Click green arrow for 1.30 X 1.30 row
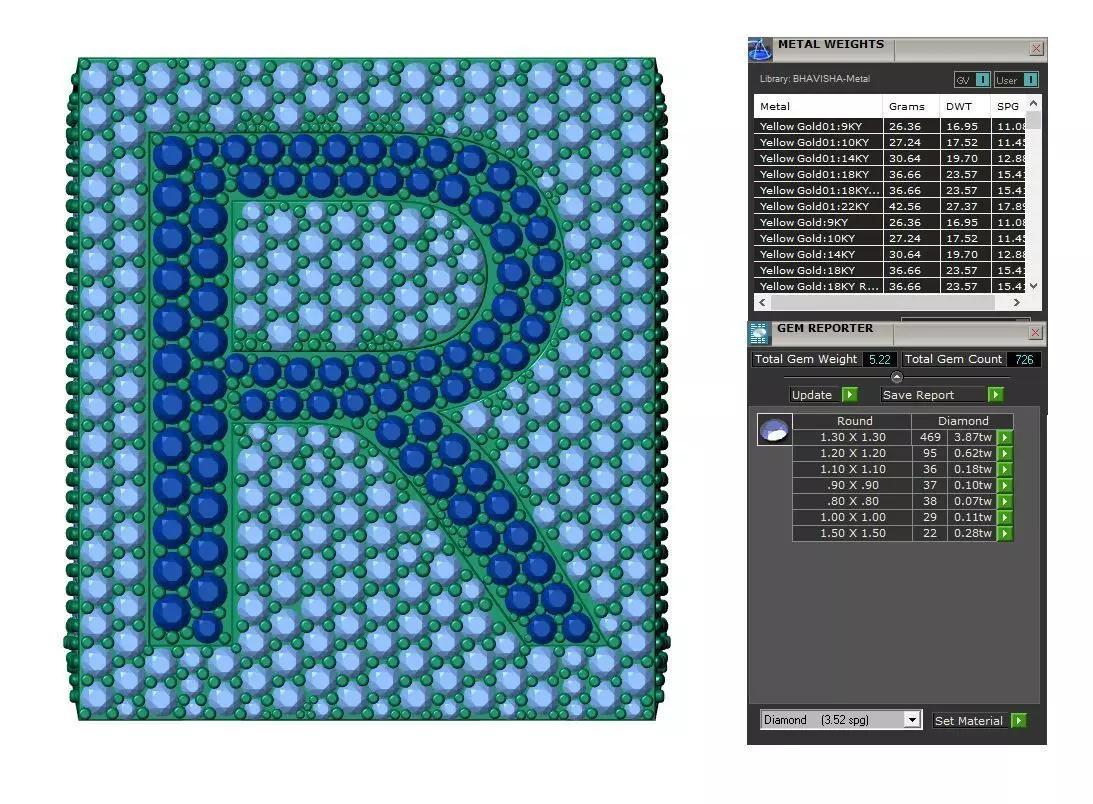Image resolution: width=1093 pixels, height=804 pixels. [1005, 437]
